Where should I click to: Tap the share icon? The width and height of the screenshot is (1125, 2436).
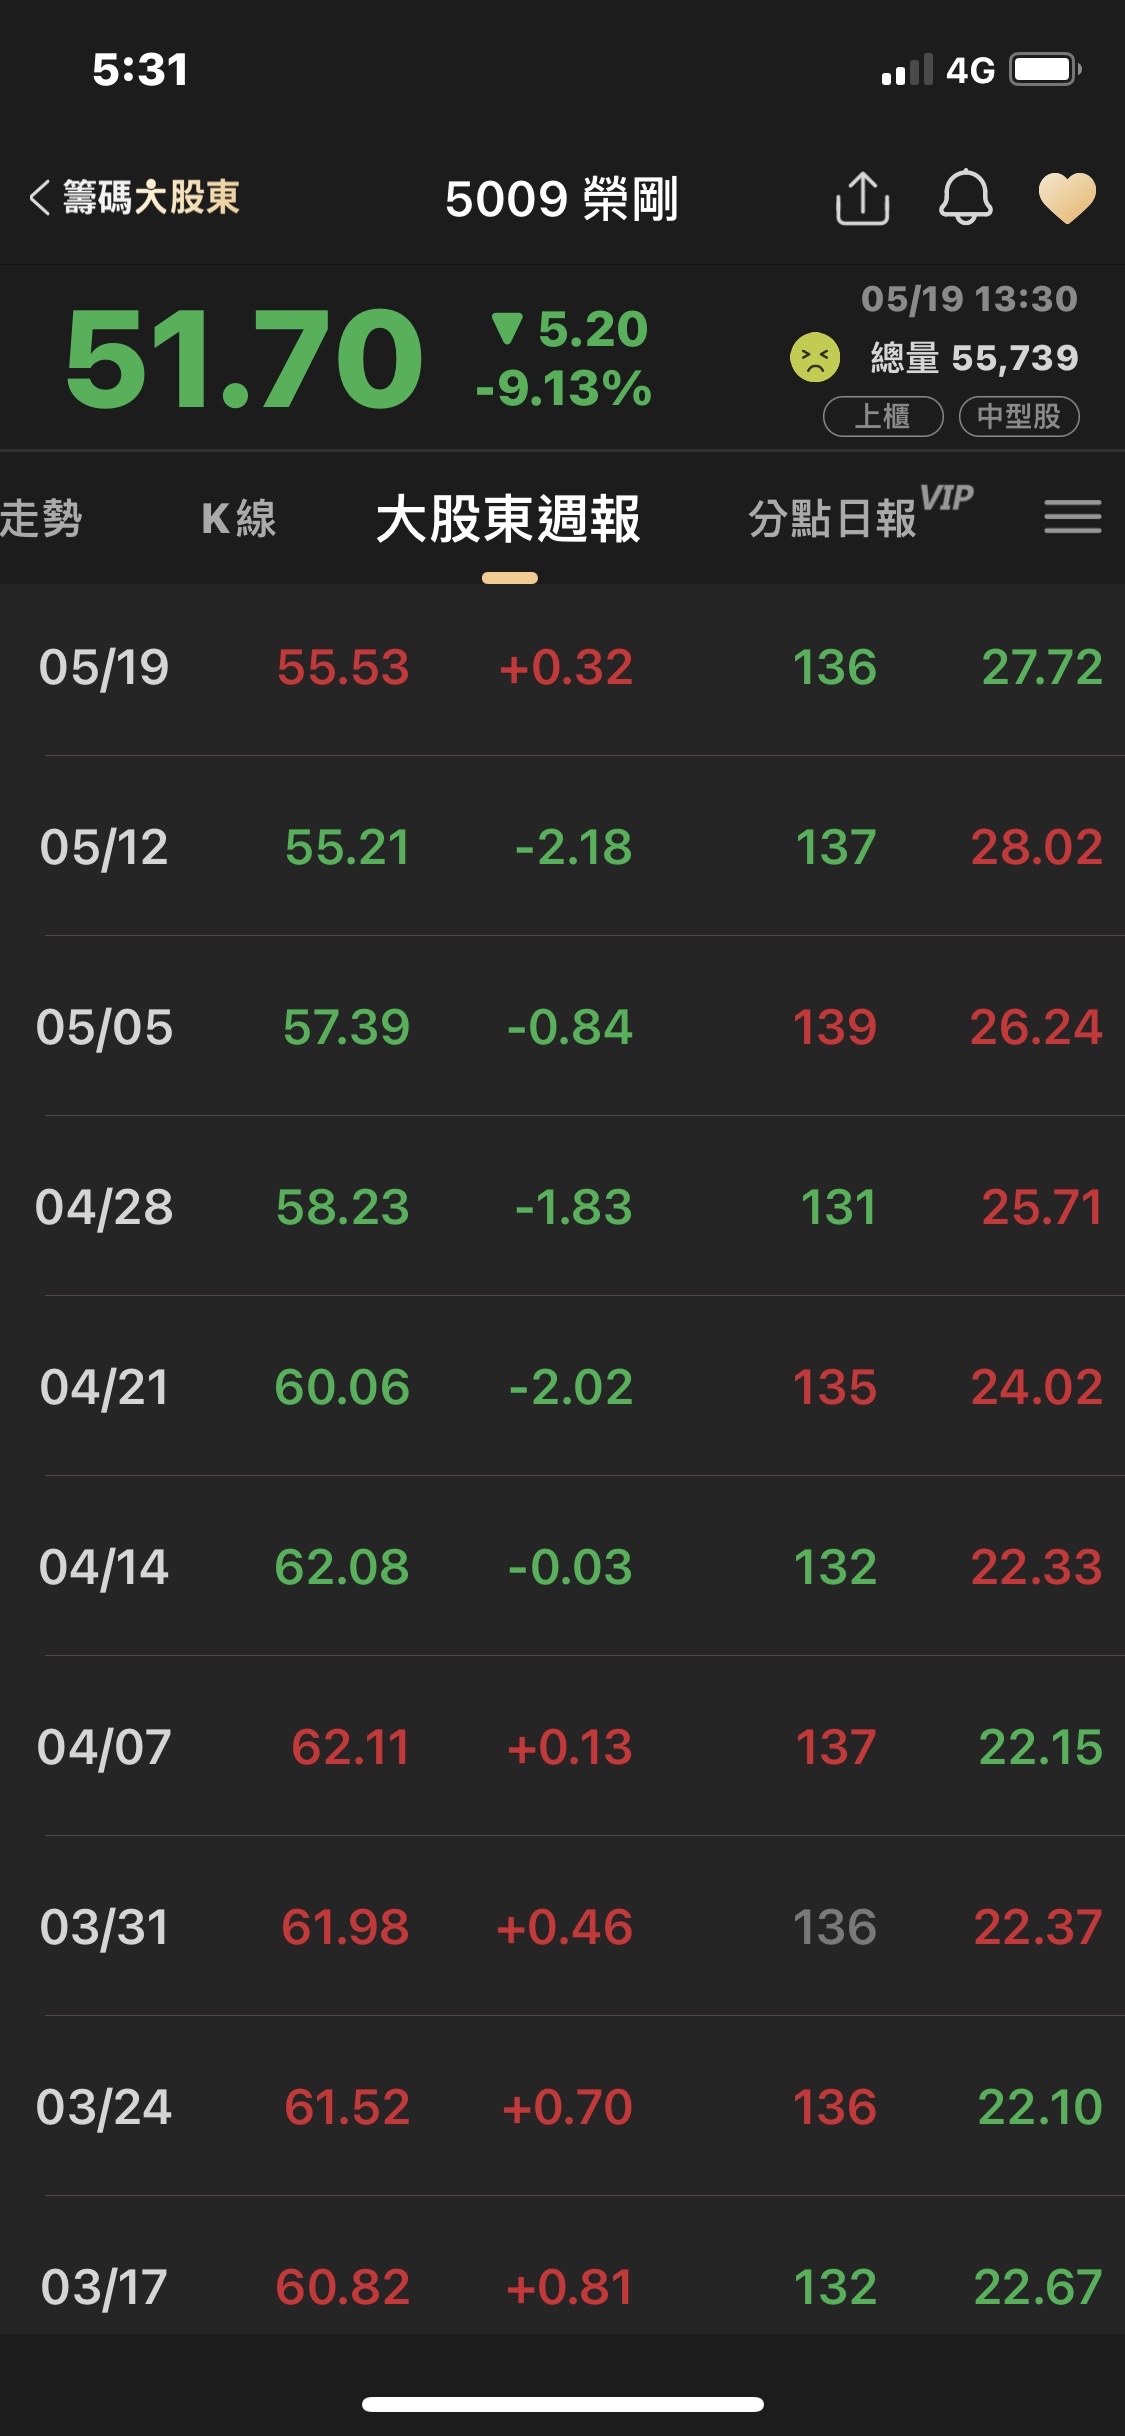coord(862,198)
